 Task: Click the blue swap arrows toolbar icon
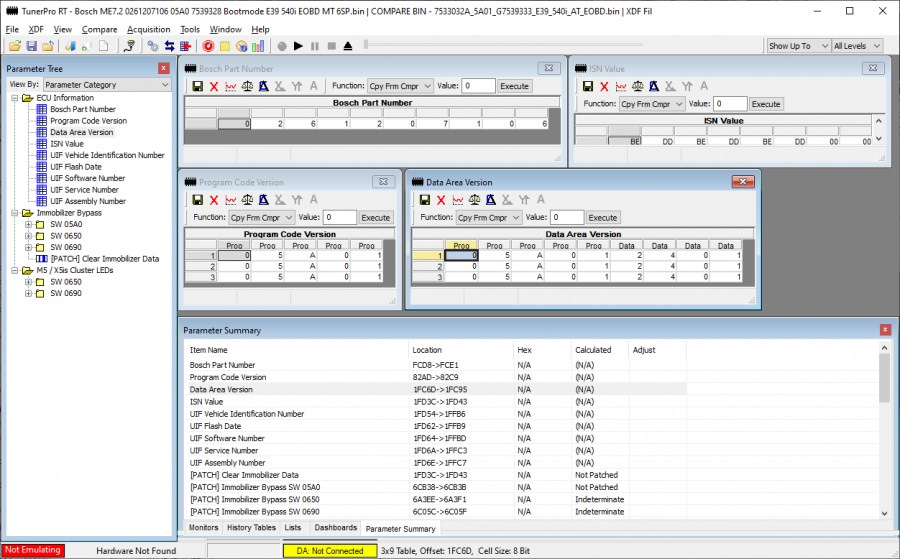click(169, 46)
